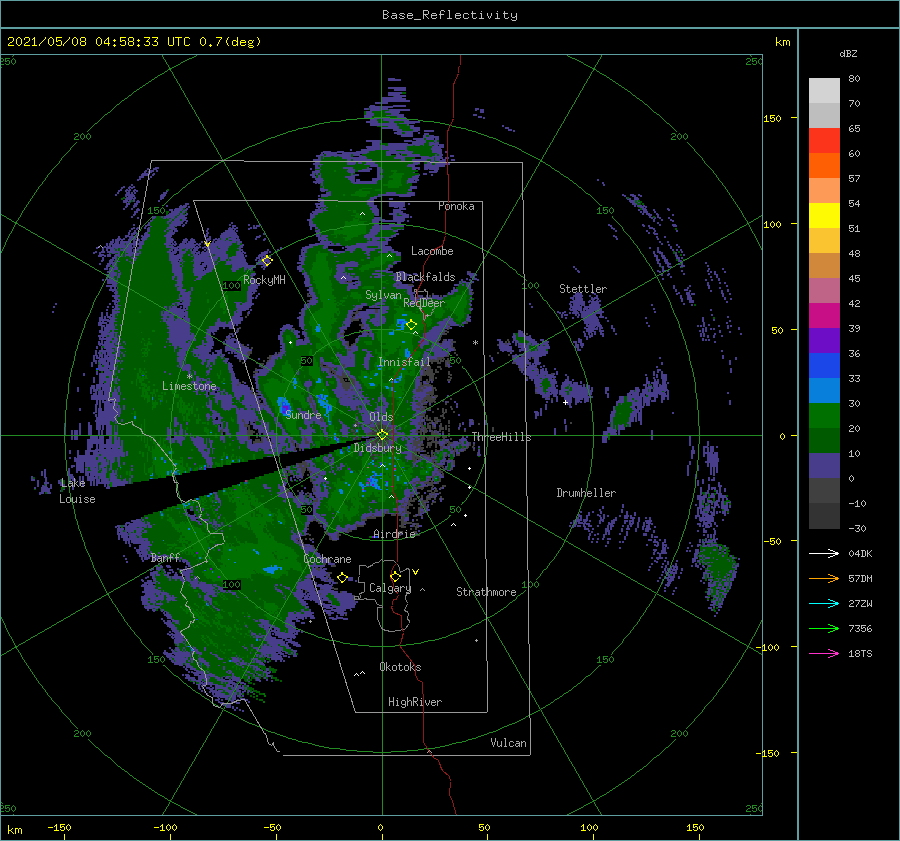
Task: Select the blue 36 dBZ color swatch
Action: (x=824, y=365)
